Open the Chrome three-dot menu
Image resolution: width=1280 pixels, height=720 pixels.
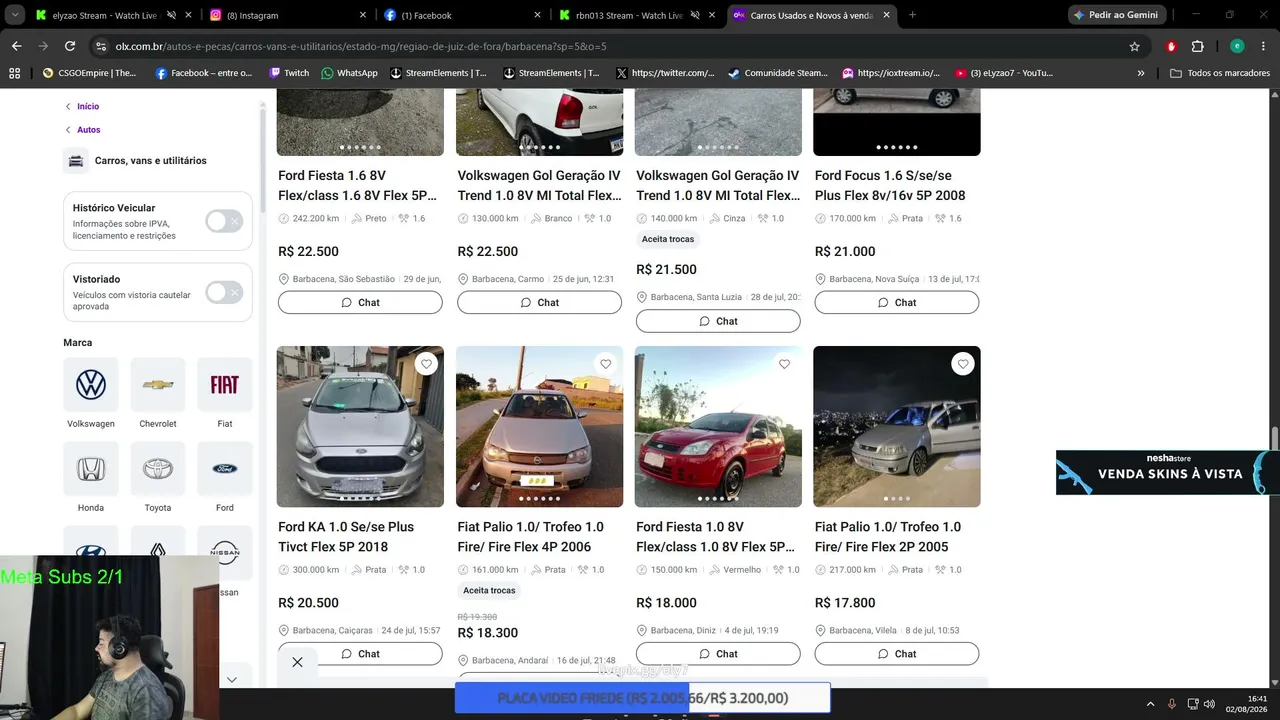point(1264,46)
